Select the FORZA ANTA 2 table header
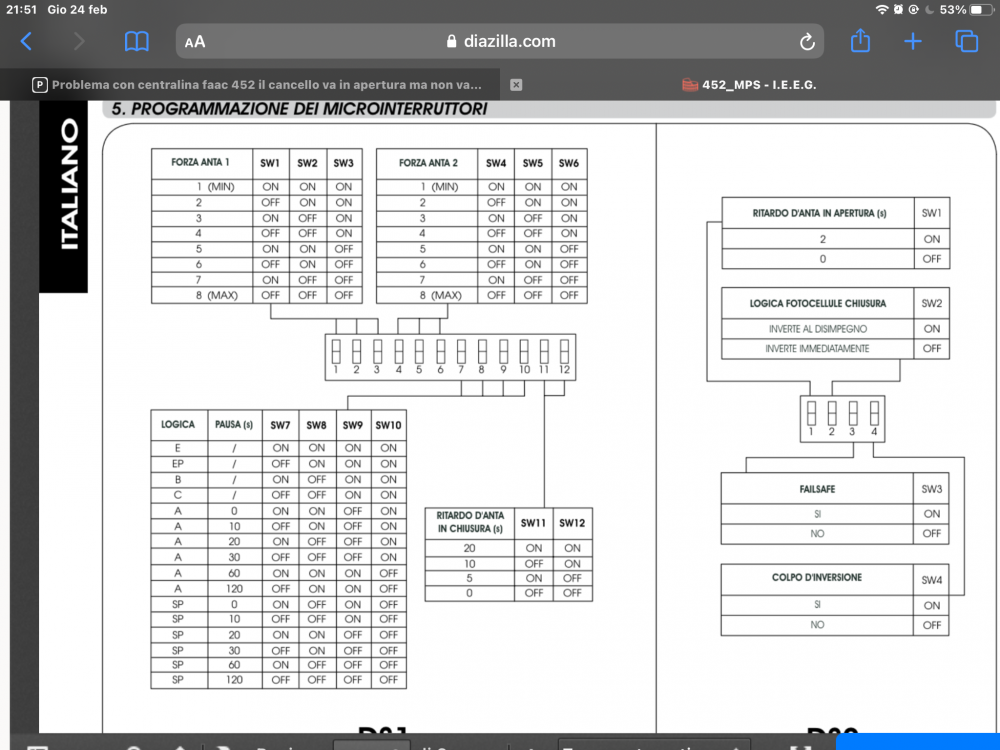1000x750 pixels. [x=428, y=163]
